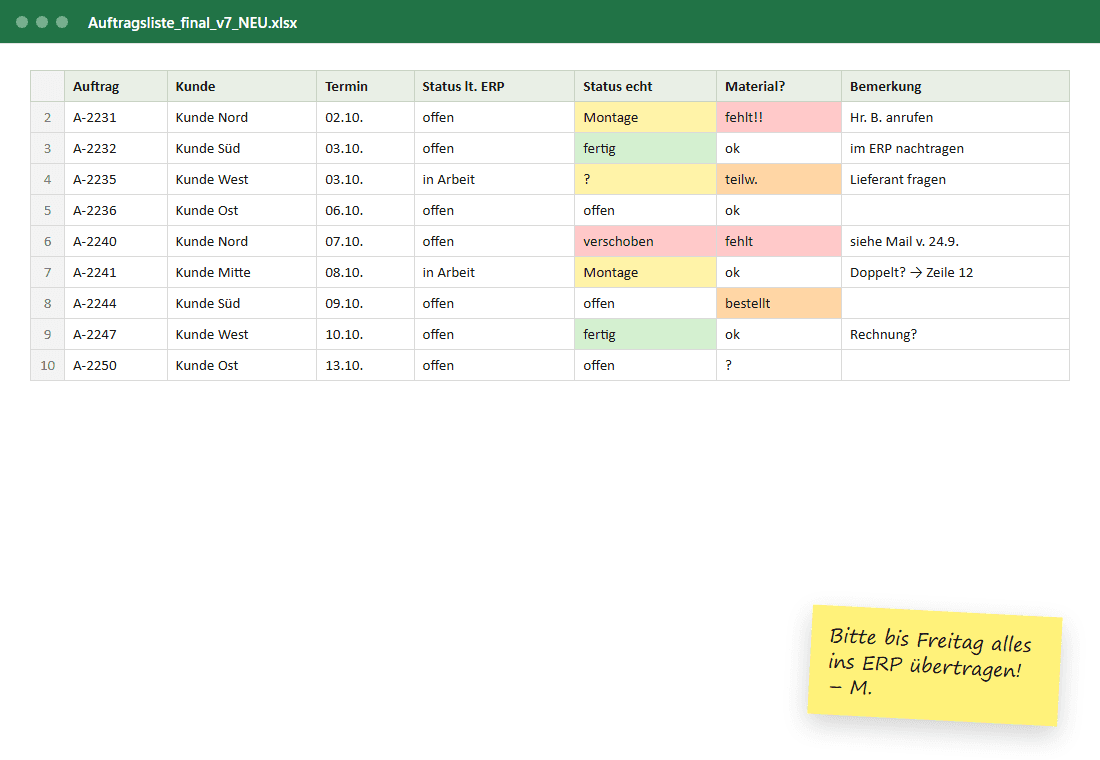Click the '?' status cell of A-2235

645,180
